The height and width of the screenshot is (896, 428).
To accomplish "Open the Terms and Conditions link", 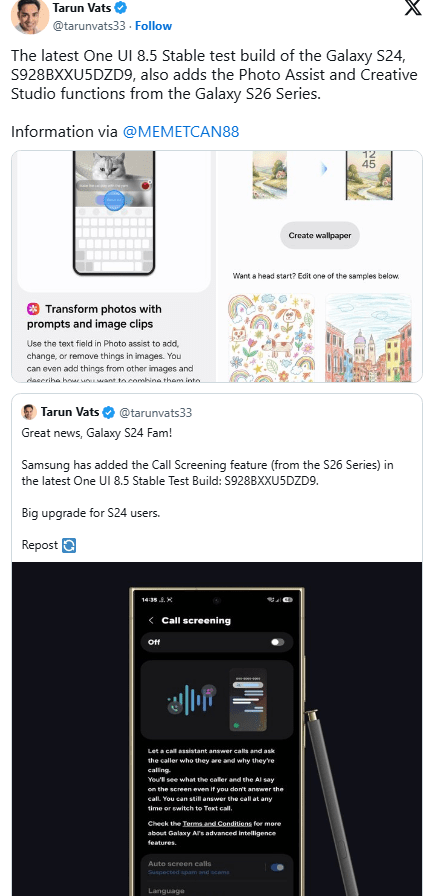I will click(217, 823).
